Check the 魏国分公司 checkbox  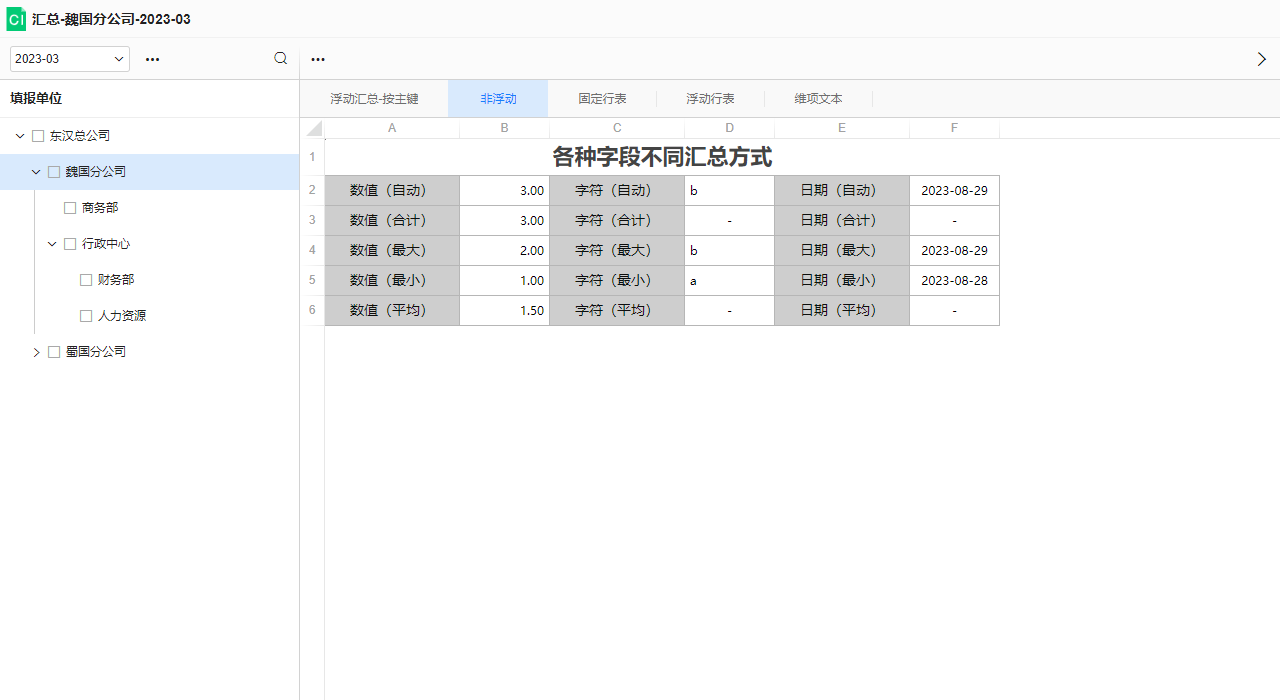click(x=54, y=171)
